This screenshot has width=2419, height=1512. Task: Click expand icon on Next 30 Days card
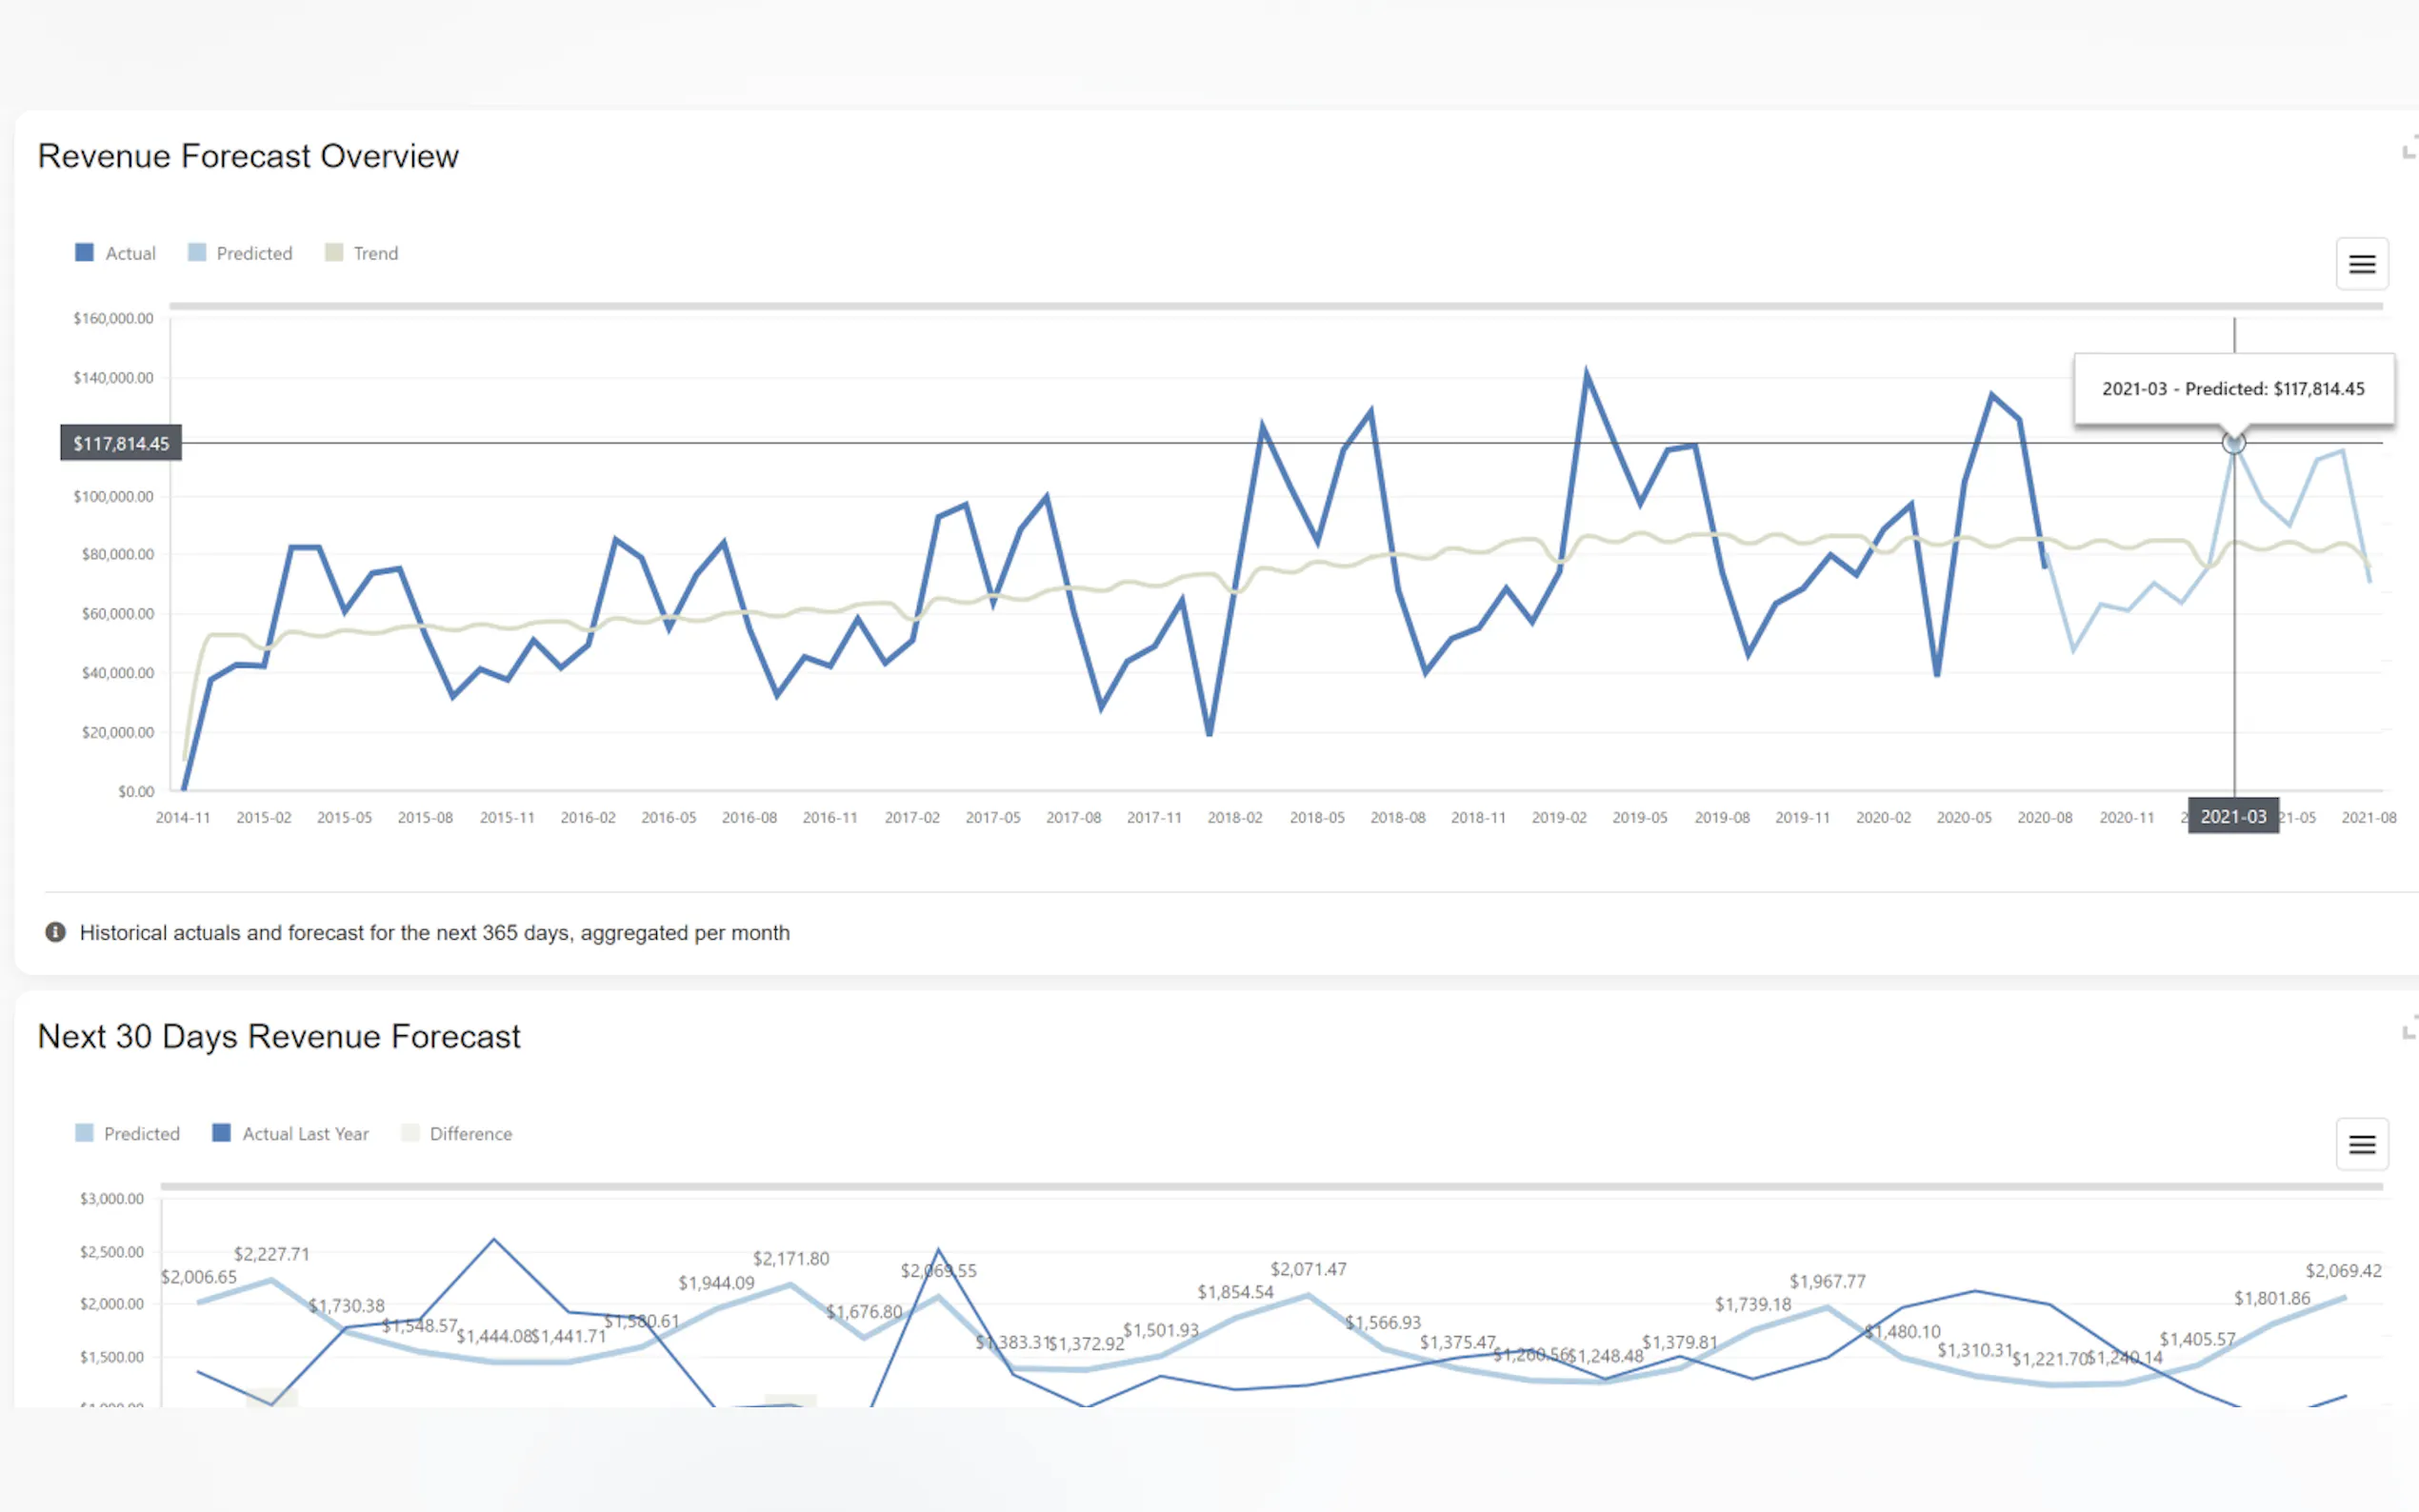point(2409,1029)
